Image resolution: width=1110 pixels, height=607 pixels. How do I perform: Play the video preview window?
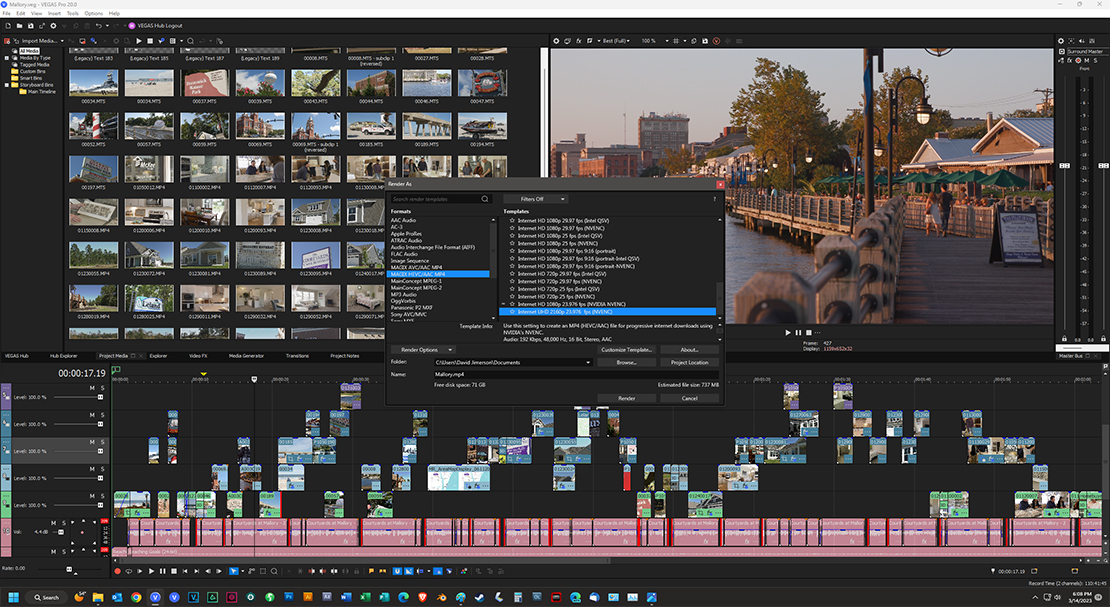tap(788, 332)
